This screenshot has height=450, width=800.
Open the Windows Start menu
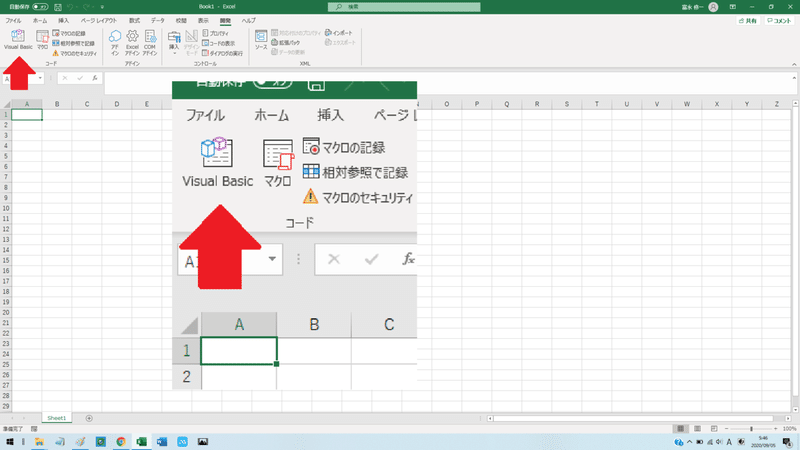[x=9, y=442]
